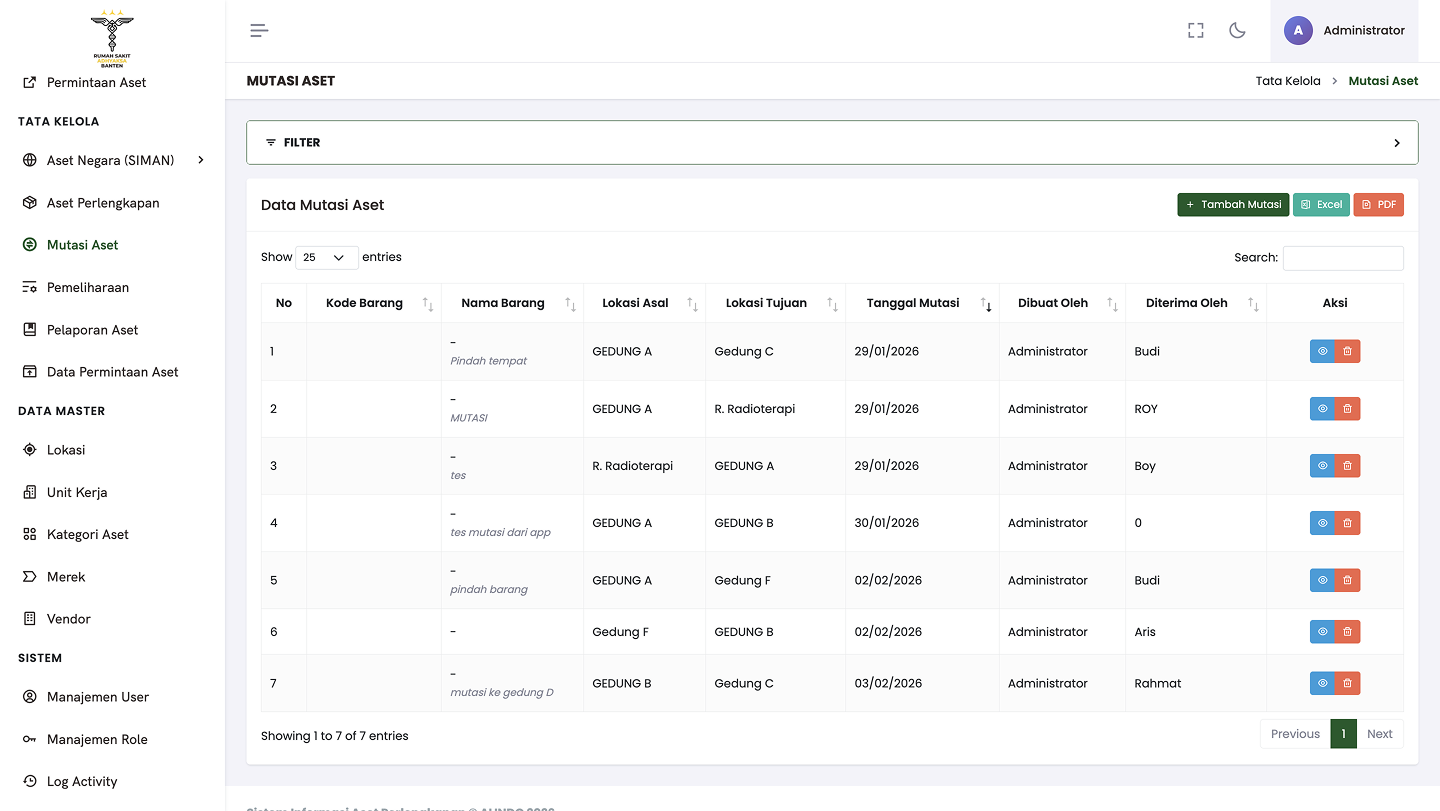Screen dimensions: 1440x811
Task: Click Tata Kelola in the breadcrumb
Action: 1288,81
